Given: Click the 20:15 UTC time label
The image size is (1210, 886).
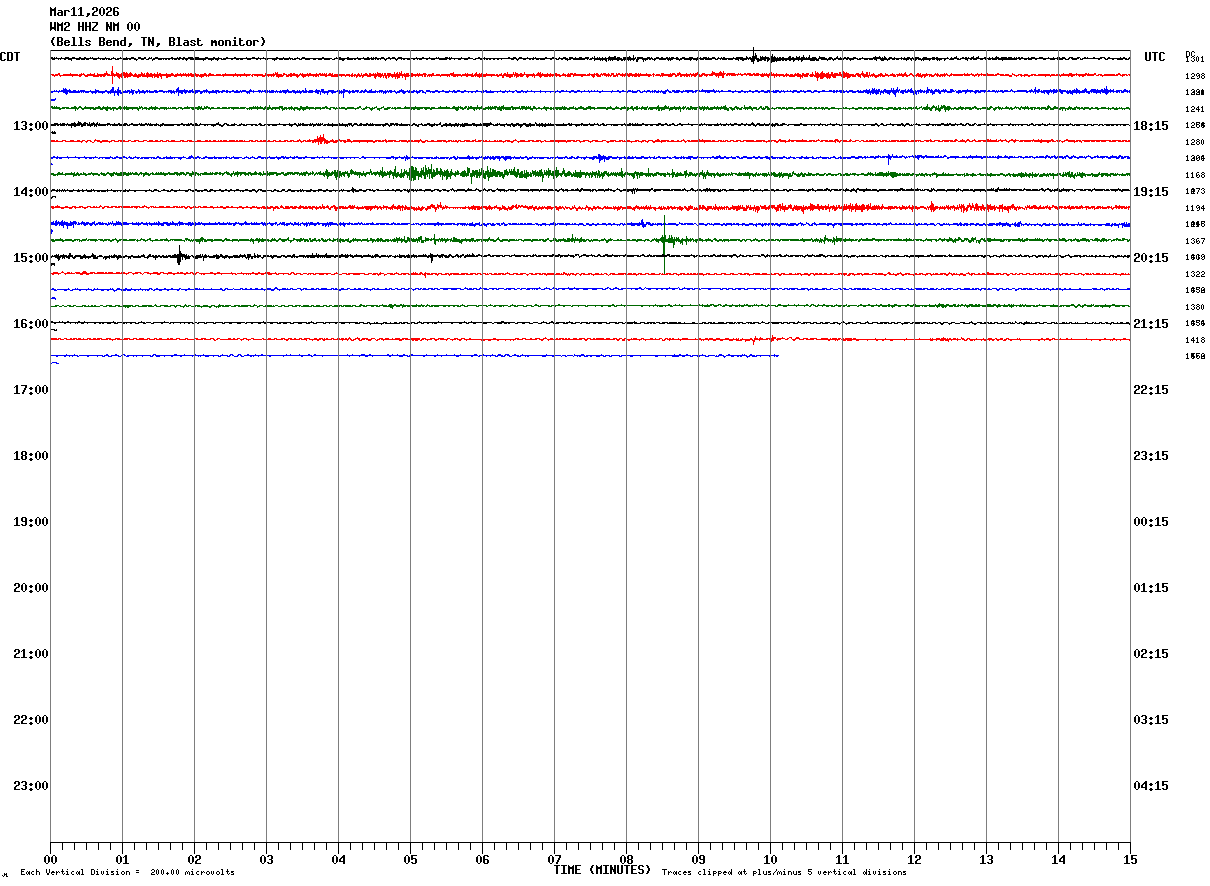Looking at the screenshot, I should point(1151,258).
